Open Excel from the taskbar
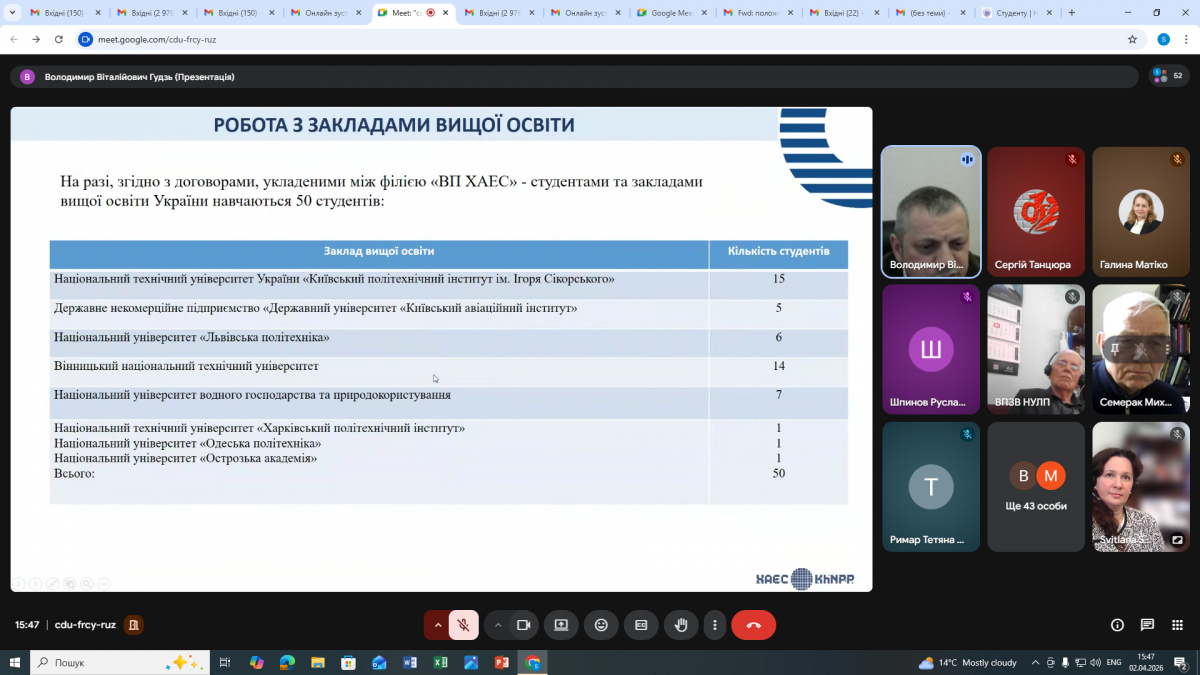 coord(440,662)
